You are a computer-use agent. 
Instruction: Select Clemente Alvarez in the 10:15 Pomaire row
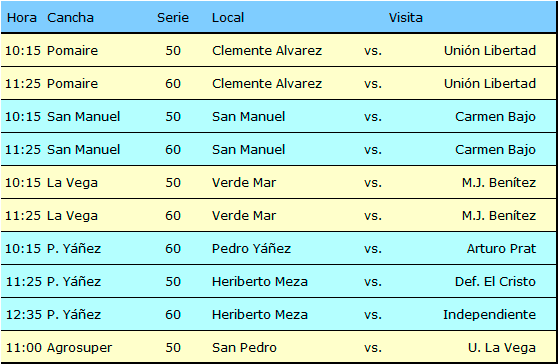click(x=267, y=51)
